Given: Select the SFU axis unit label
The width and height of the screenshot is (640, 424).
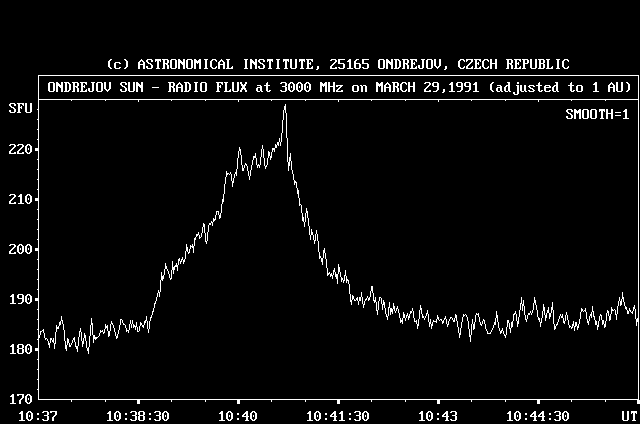Looking at the screenshot, I should click(20, 107).
